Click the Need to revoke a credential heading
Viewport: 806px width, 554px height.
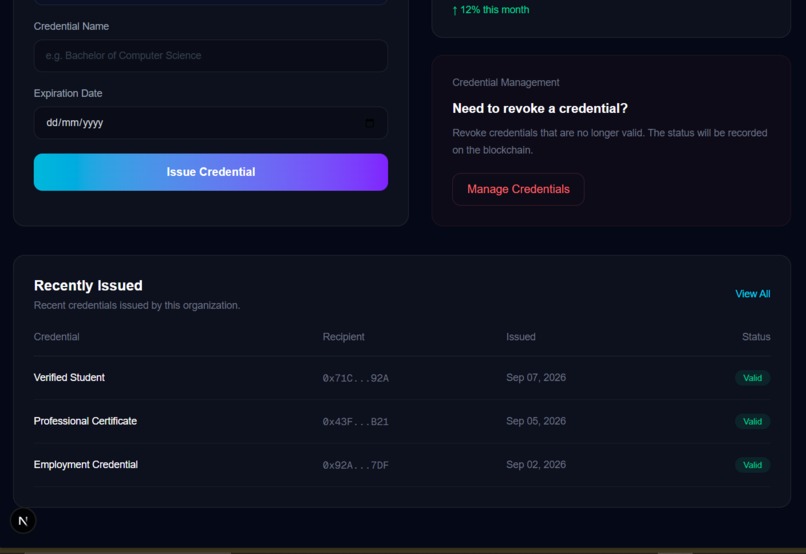pyautogui.click(x=540, y=108)
